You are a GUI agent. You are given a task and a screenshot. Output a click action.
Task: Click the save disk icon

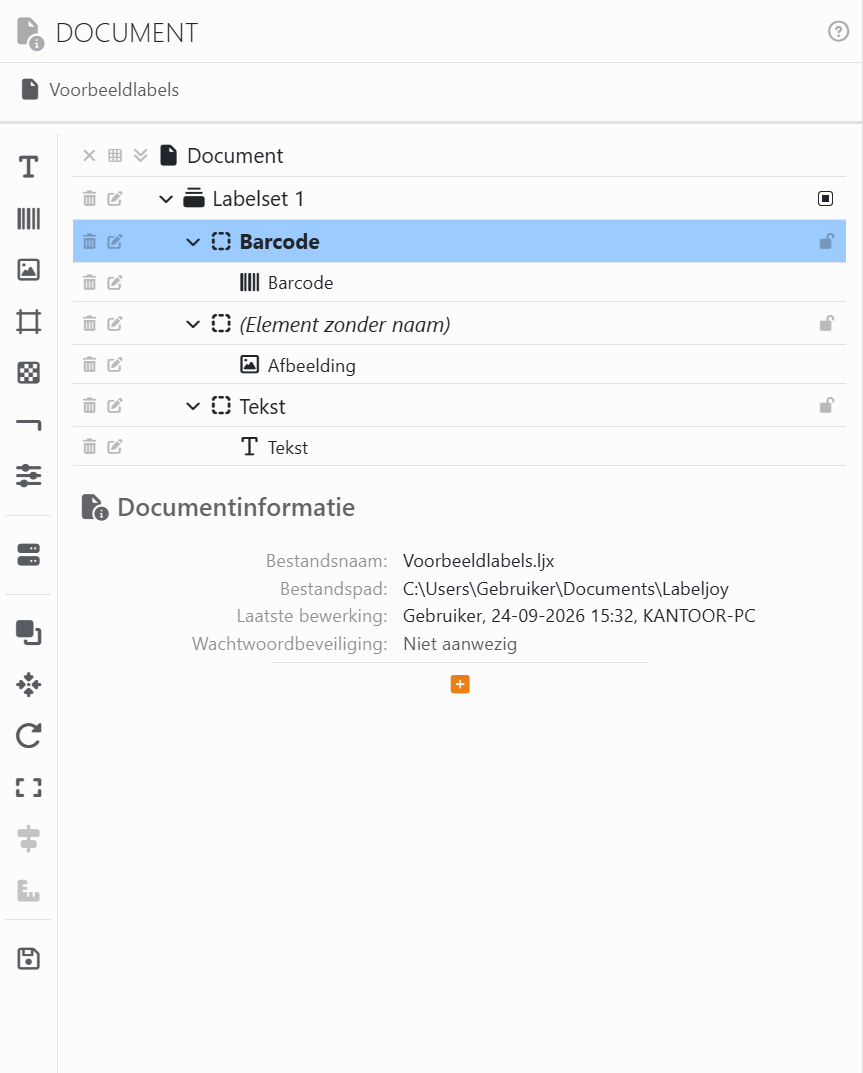point(28,959)
